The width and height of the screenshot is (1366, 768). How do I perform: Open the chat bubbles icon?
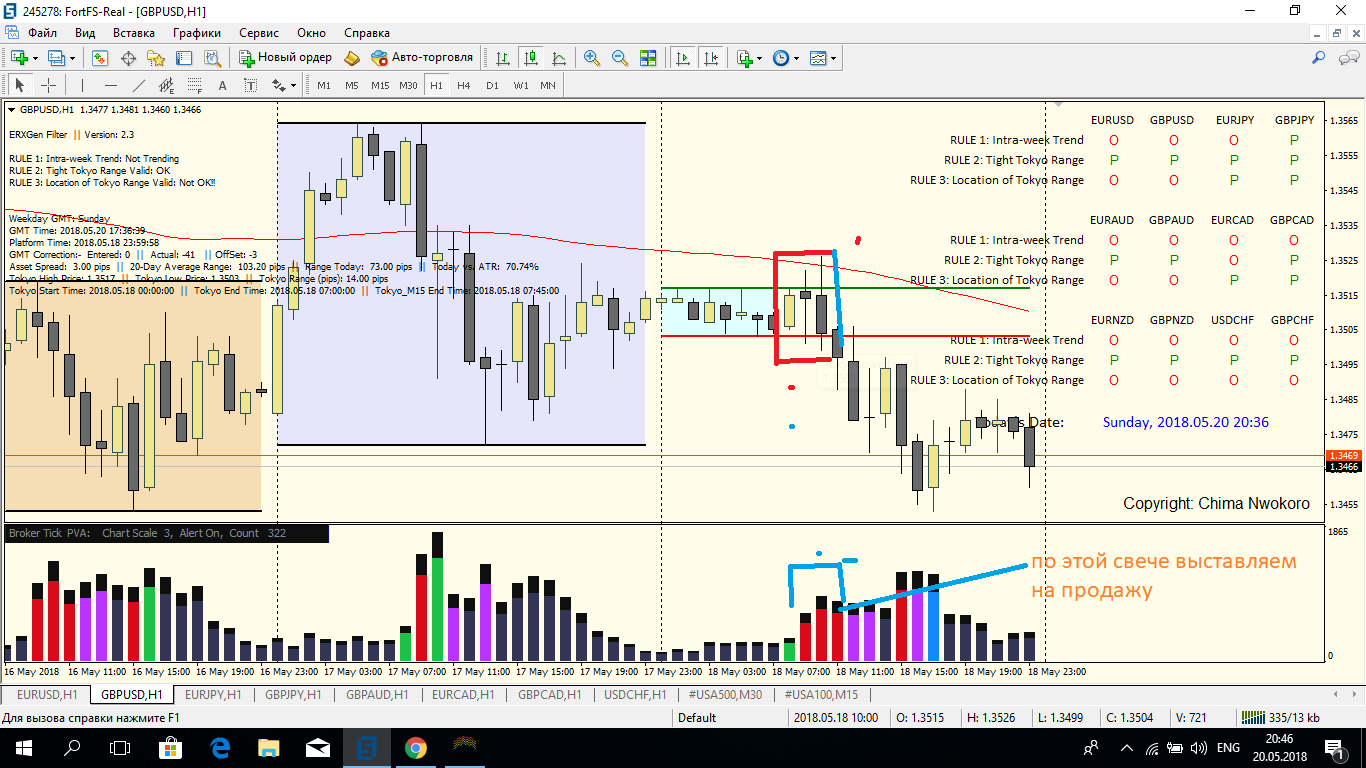coord(1346,58)
